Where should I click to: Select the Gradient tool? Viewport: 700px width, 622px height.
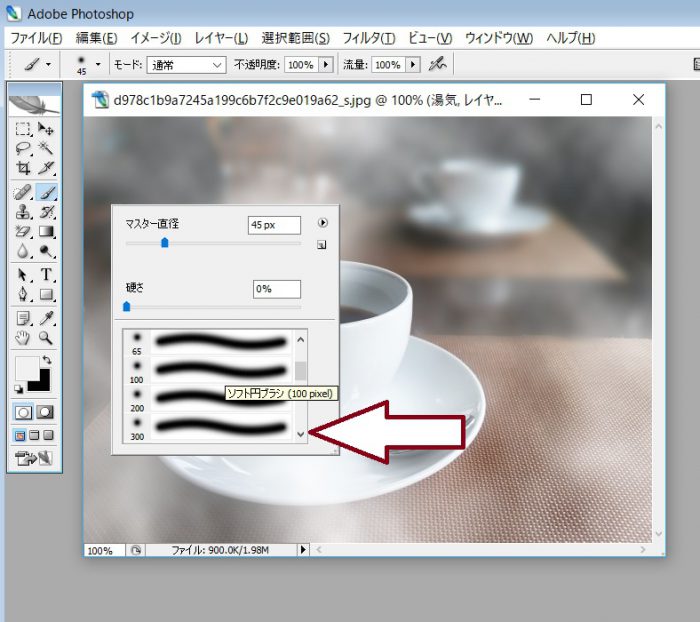coord(46,231)
